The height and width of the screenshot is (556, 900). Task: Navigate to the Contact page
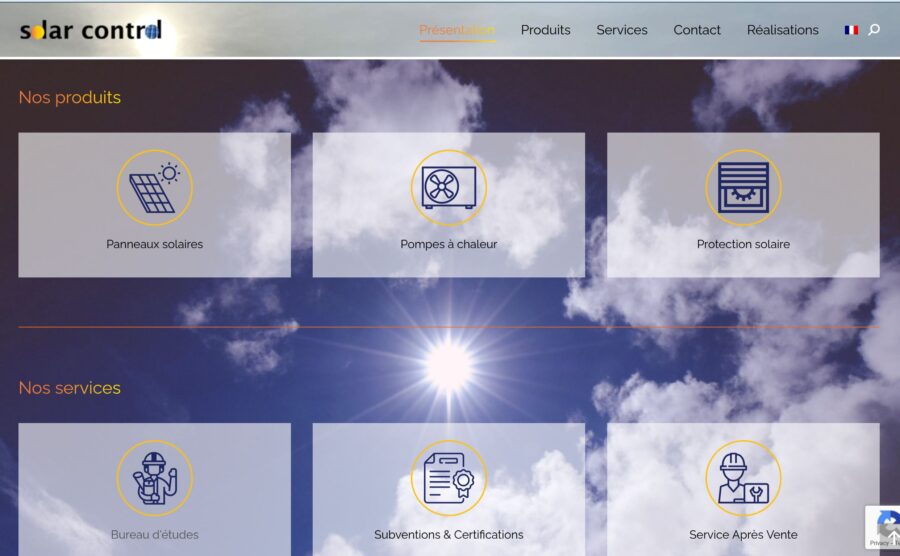(697, 30)
